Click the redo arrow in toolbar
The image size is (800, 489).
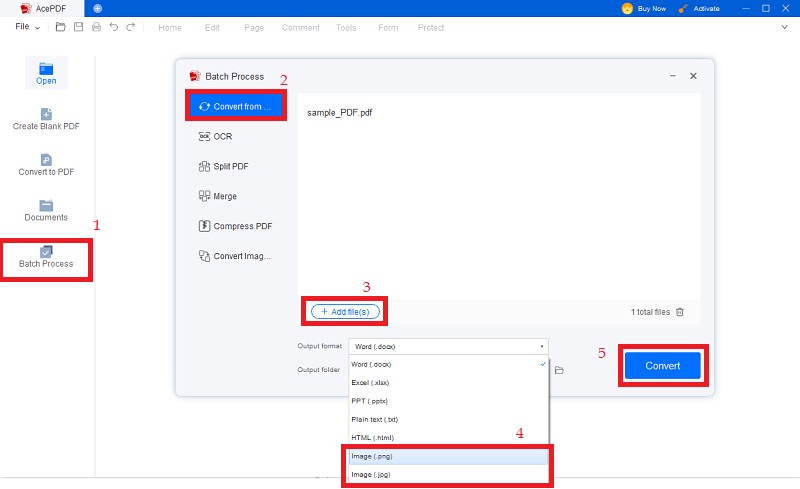click(131, 27)
